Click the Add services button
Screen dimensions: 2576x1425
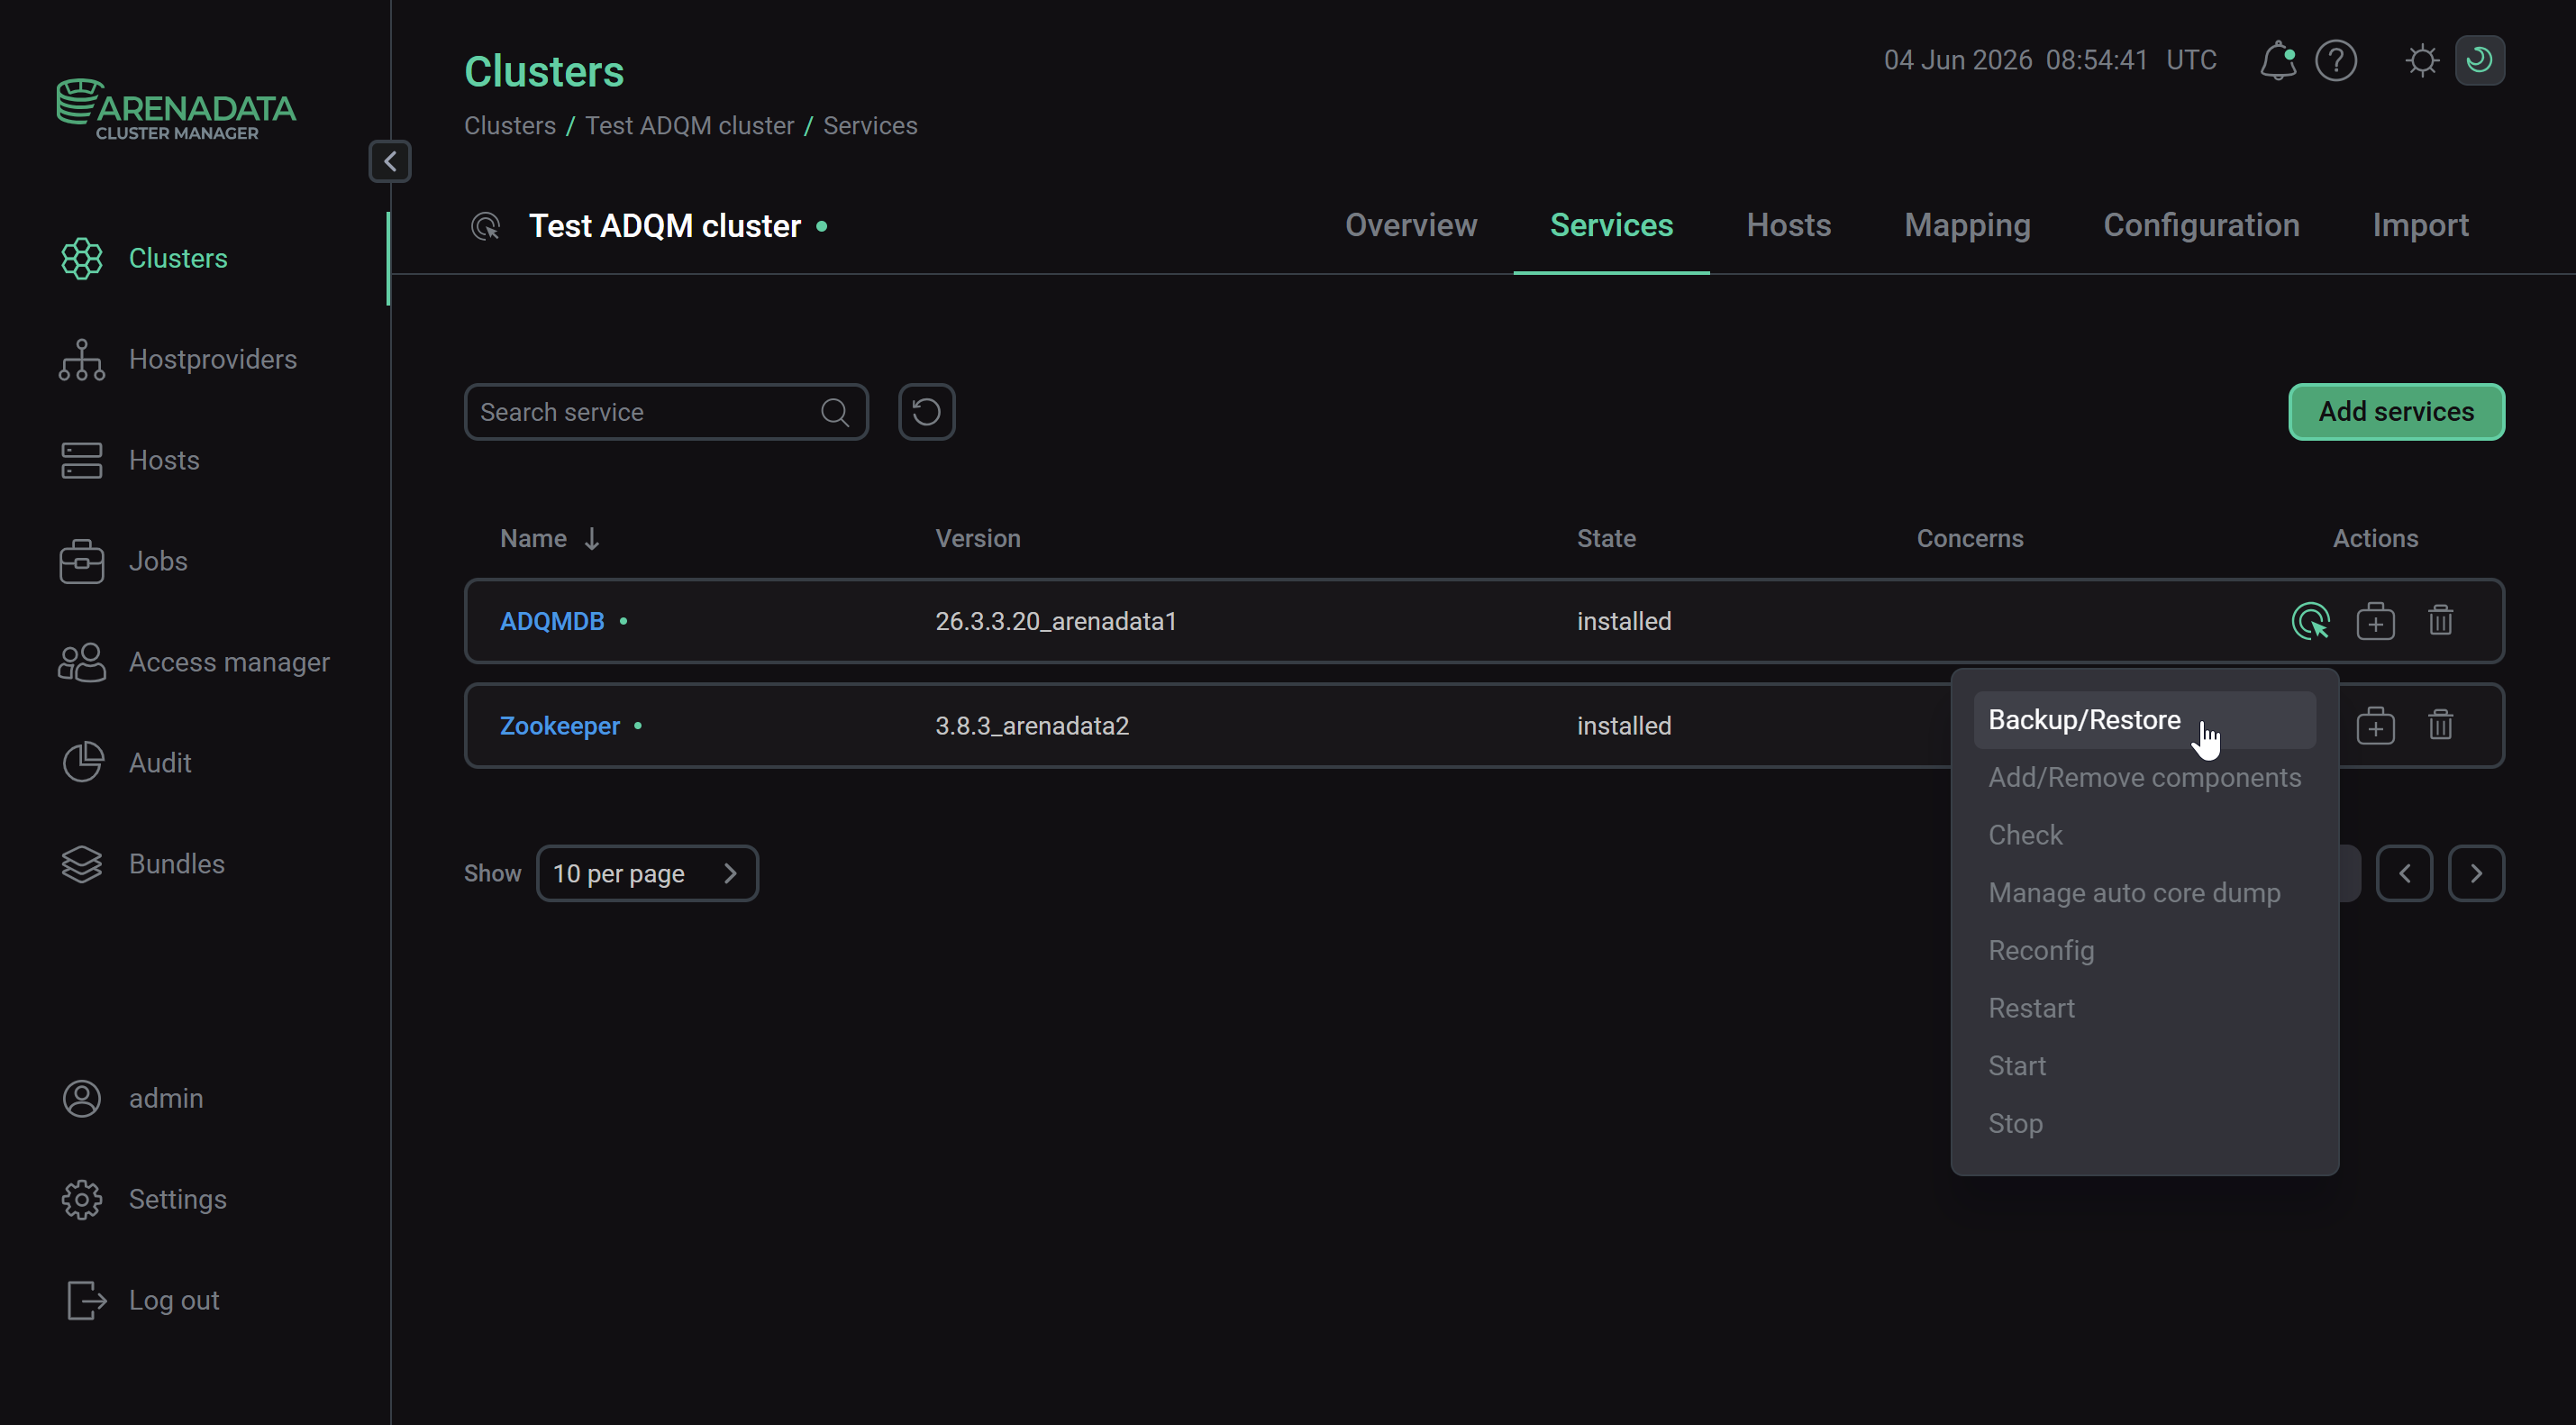(2396, 412)
